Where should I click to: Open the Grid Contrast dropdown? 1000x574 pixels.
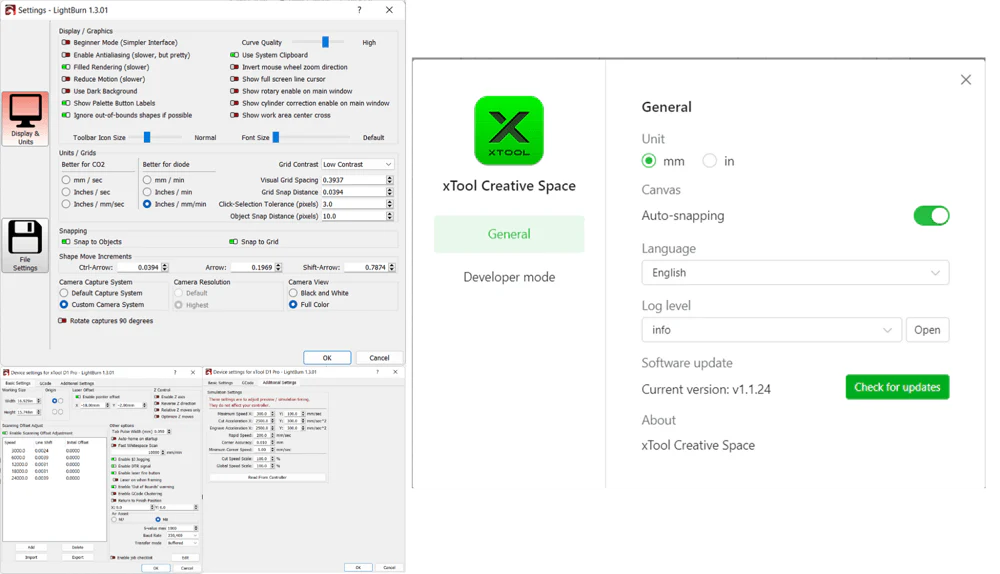coord(357,165)
